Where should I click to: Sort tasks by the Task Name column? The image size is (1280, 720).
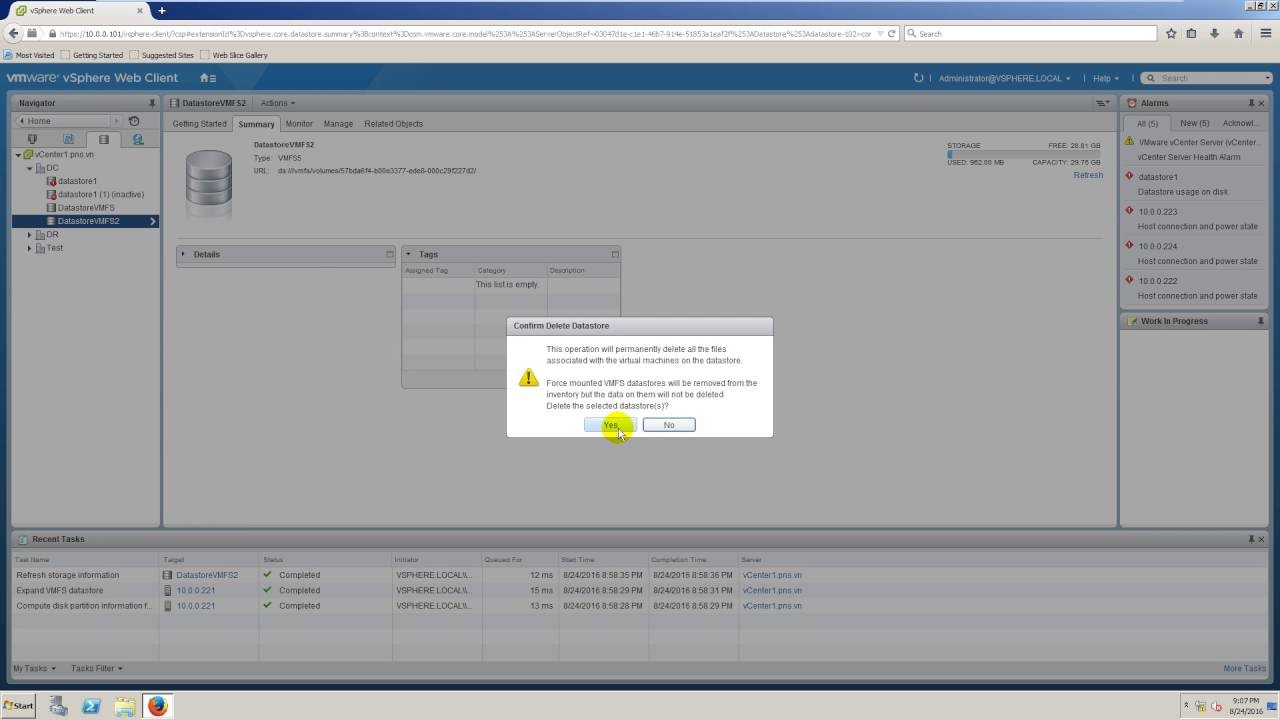point(85,560)
